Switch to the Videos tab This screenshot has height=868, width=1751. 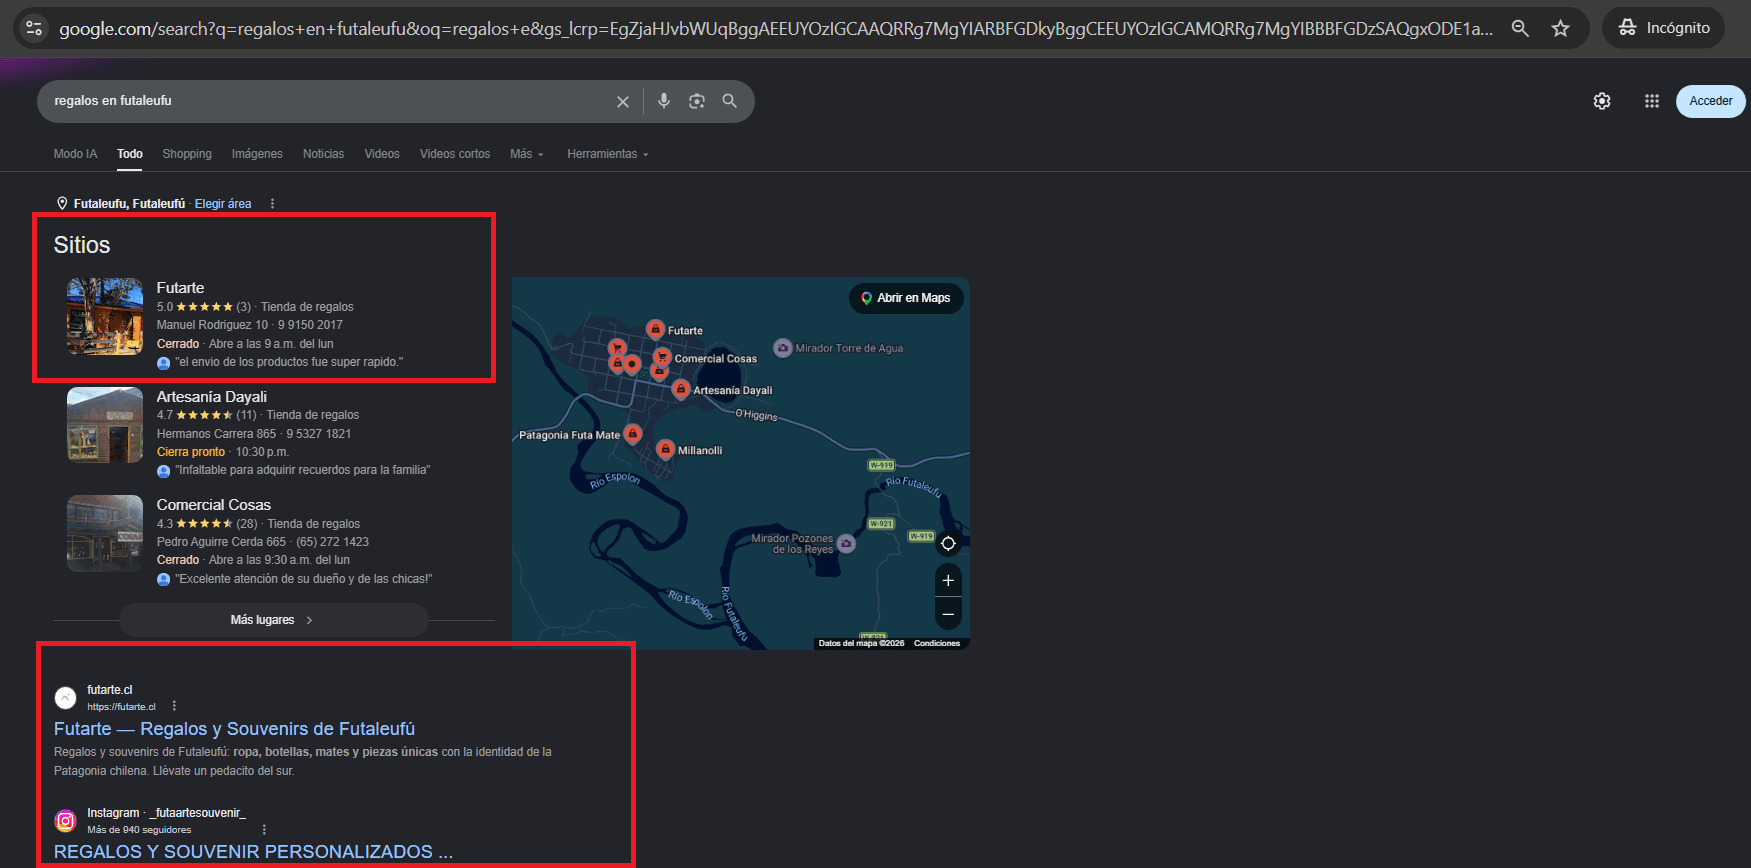pyautogui.click(x=382, y=154)
